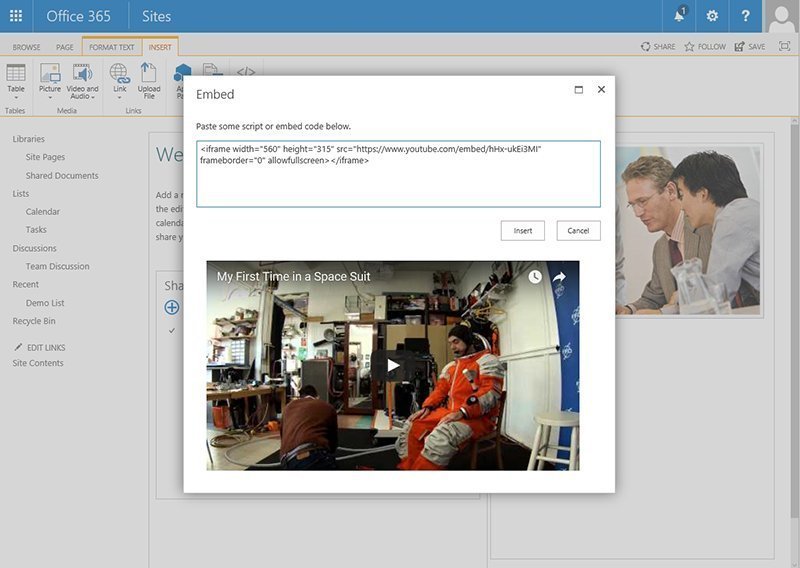Switch to the Browse tab
This screenshot has width=800, height=568.
click(x=27, y=47)
